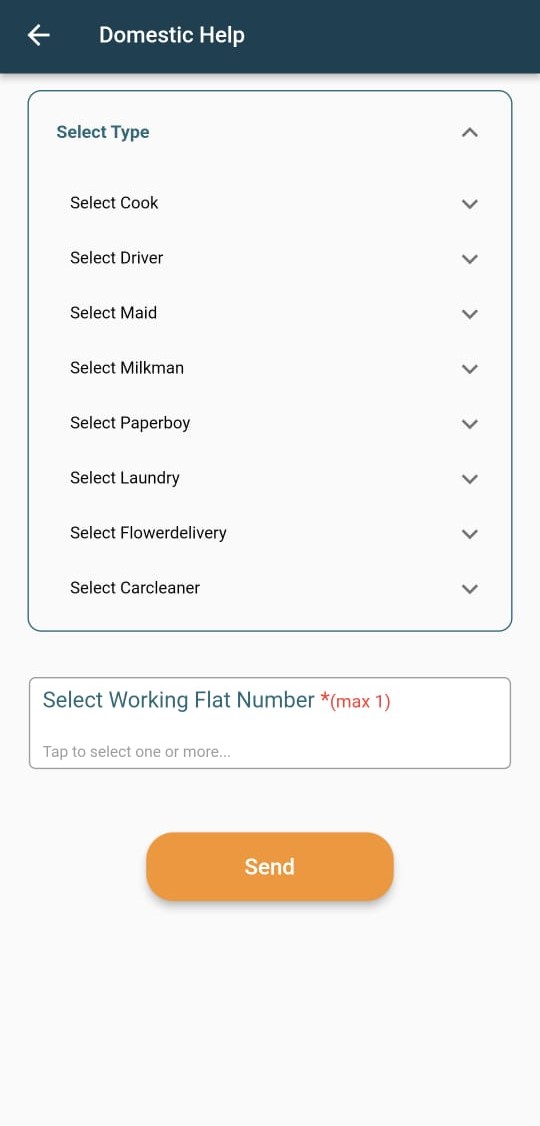Tap the Select Carcleaner label
This screenshot has height=1126, width=540.
(135, 587)
